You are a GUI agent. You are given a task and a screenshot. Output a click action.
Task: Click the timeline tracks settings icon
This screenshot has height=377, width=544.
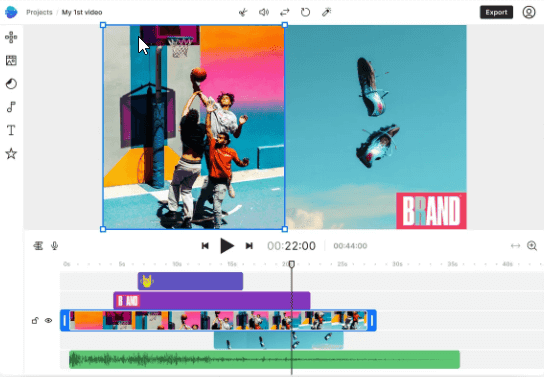click(x=38, y=246)
